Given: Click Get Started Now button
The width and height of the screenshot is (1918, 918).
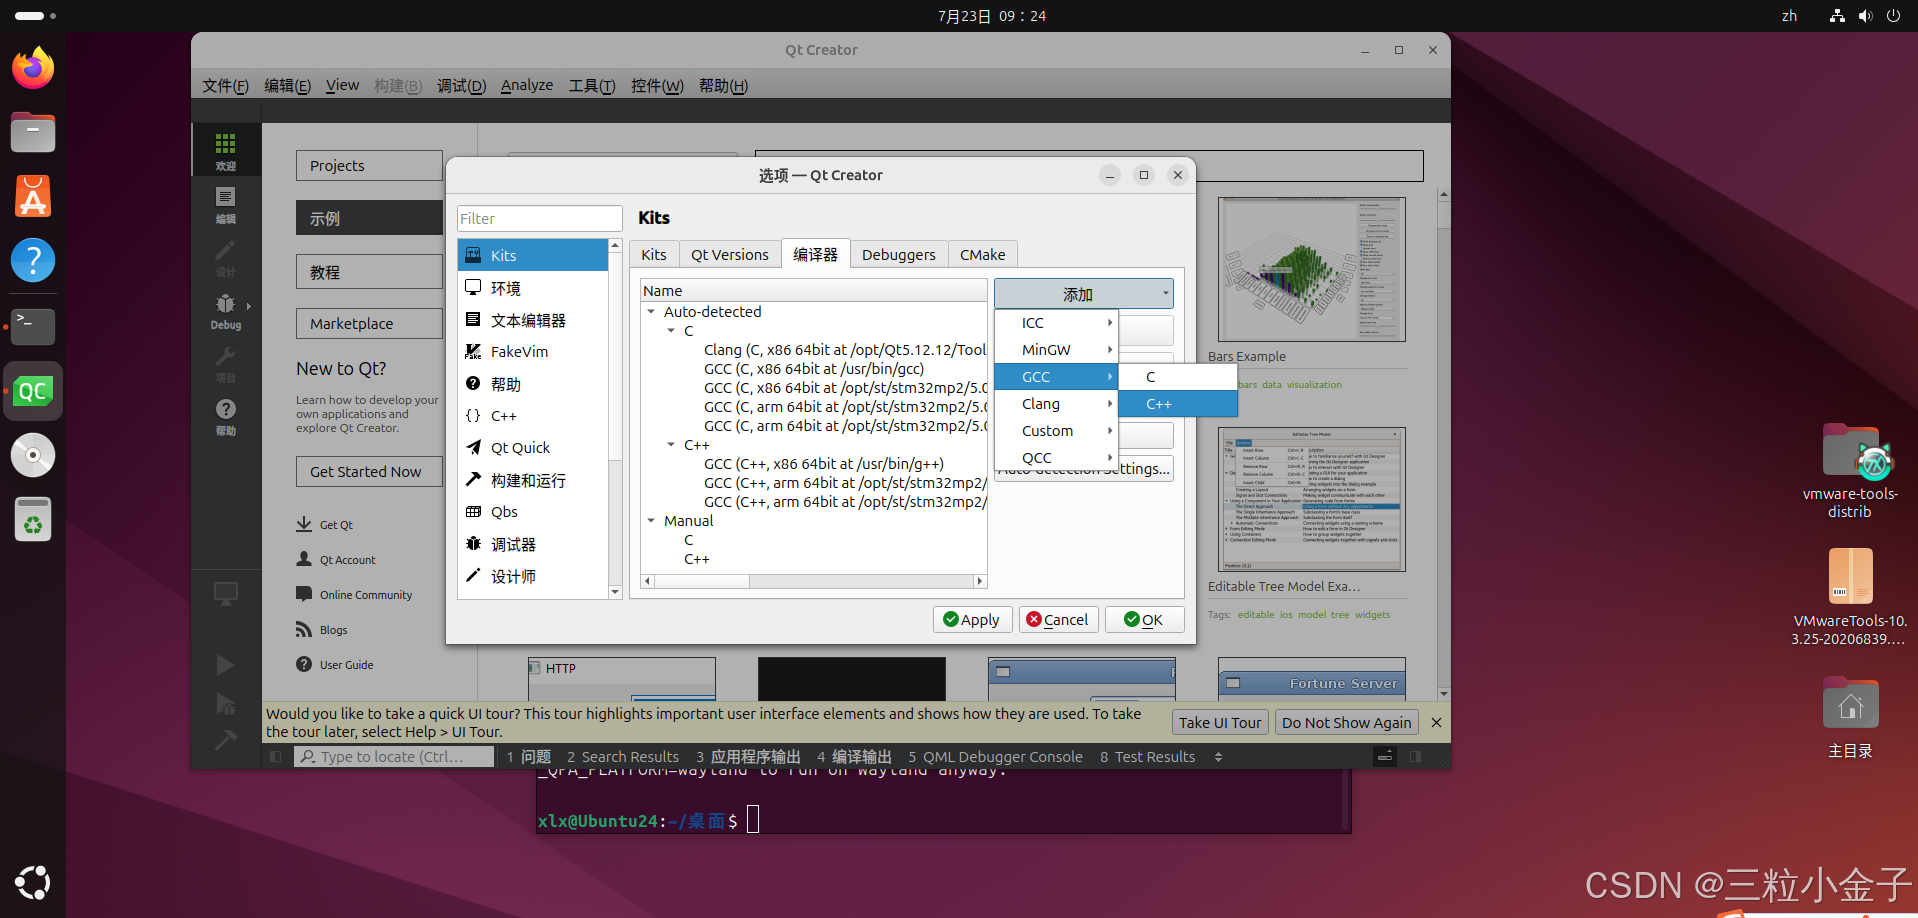Looking at the screenshot, I should click(369, 472).
